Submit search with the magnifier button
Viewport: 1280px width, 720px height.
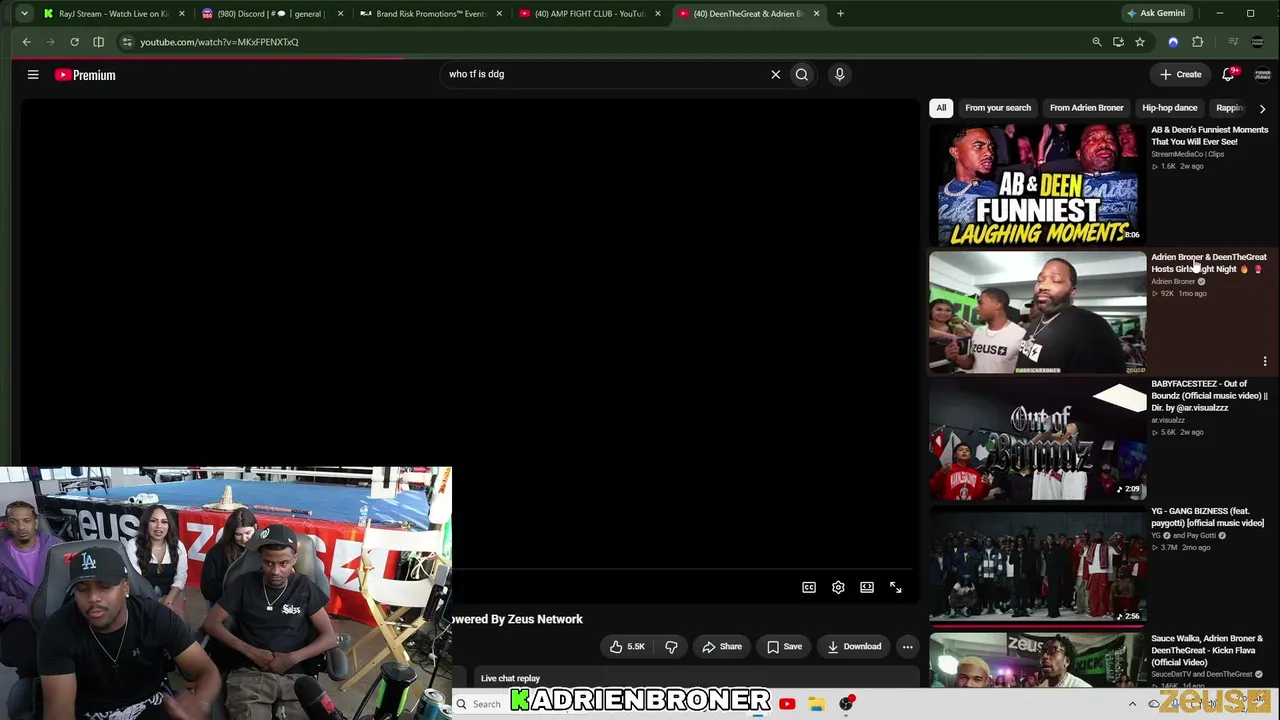coord(802,74)
